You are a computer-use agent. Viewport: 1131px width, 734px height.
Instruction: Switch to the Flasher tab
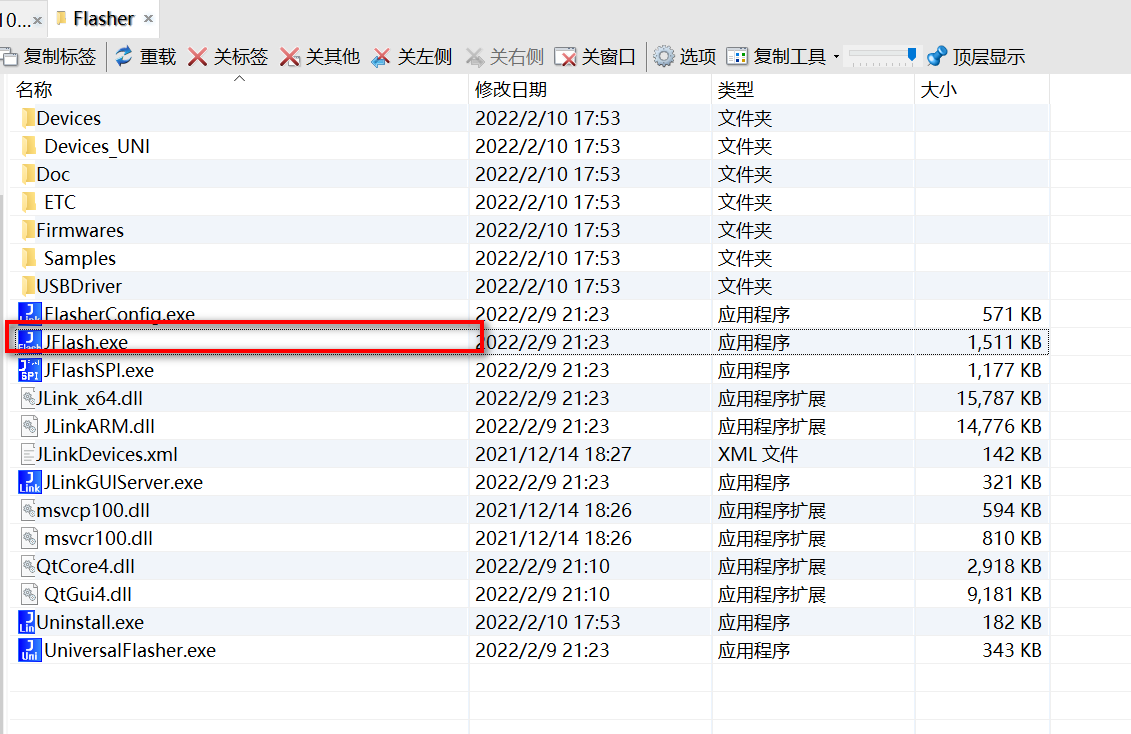(x=98, y=18)
